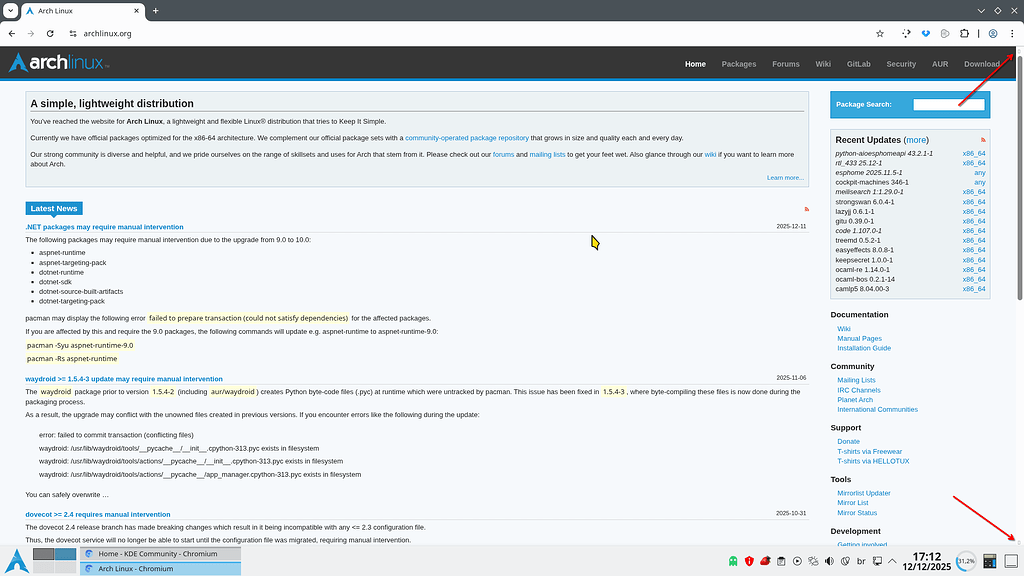The image size is (1024, 576).
Task: Launch the calculator icon in the taskbar tray
Action: coord(989,560)
